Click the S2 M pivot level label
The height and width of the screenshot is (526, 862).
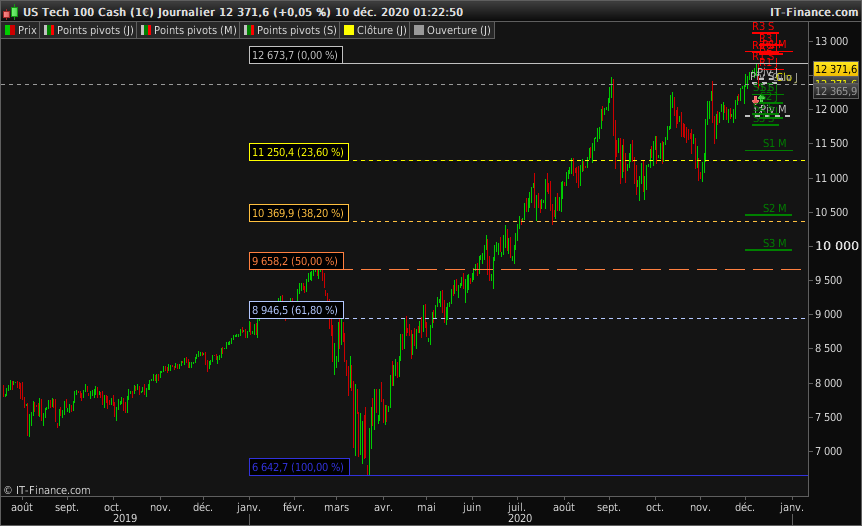[774, 208]
